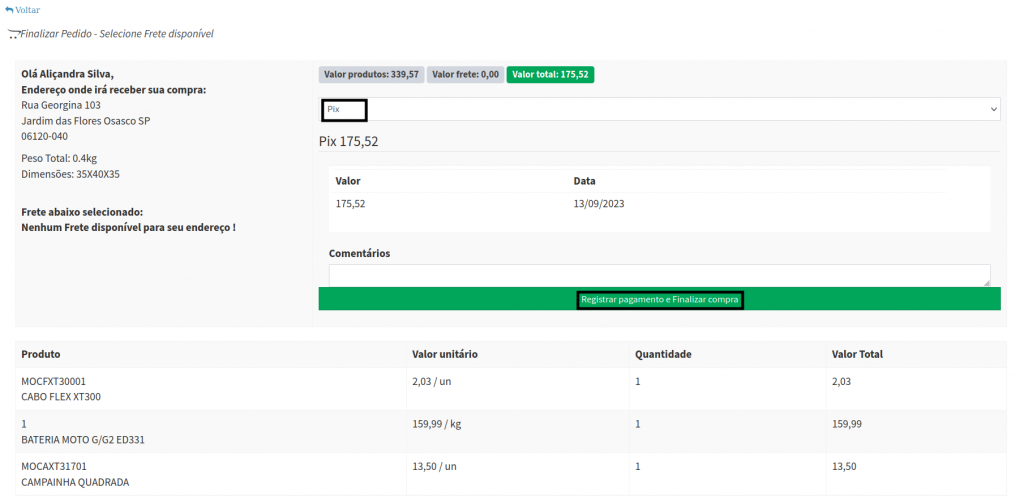Viewport: 1024px width, 496px height.
Task: Click the chevron arrow of payment select
Action: click(x=993, y=109)
